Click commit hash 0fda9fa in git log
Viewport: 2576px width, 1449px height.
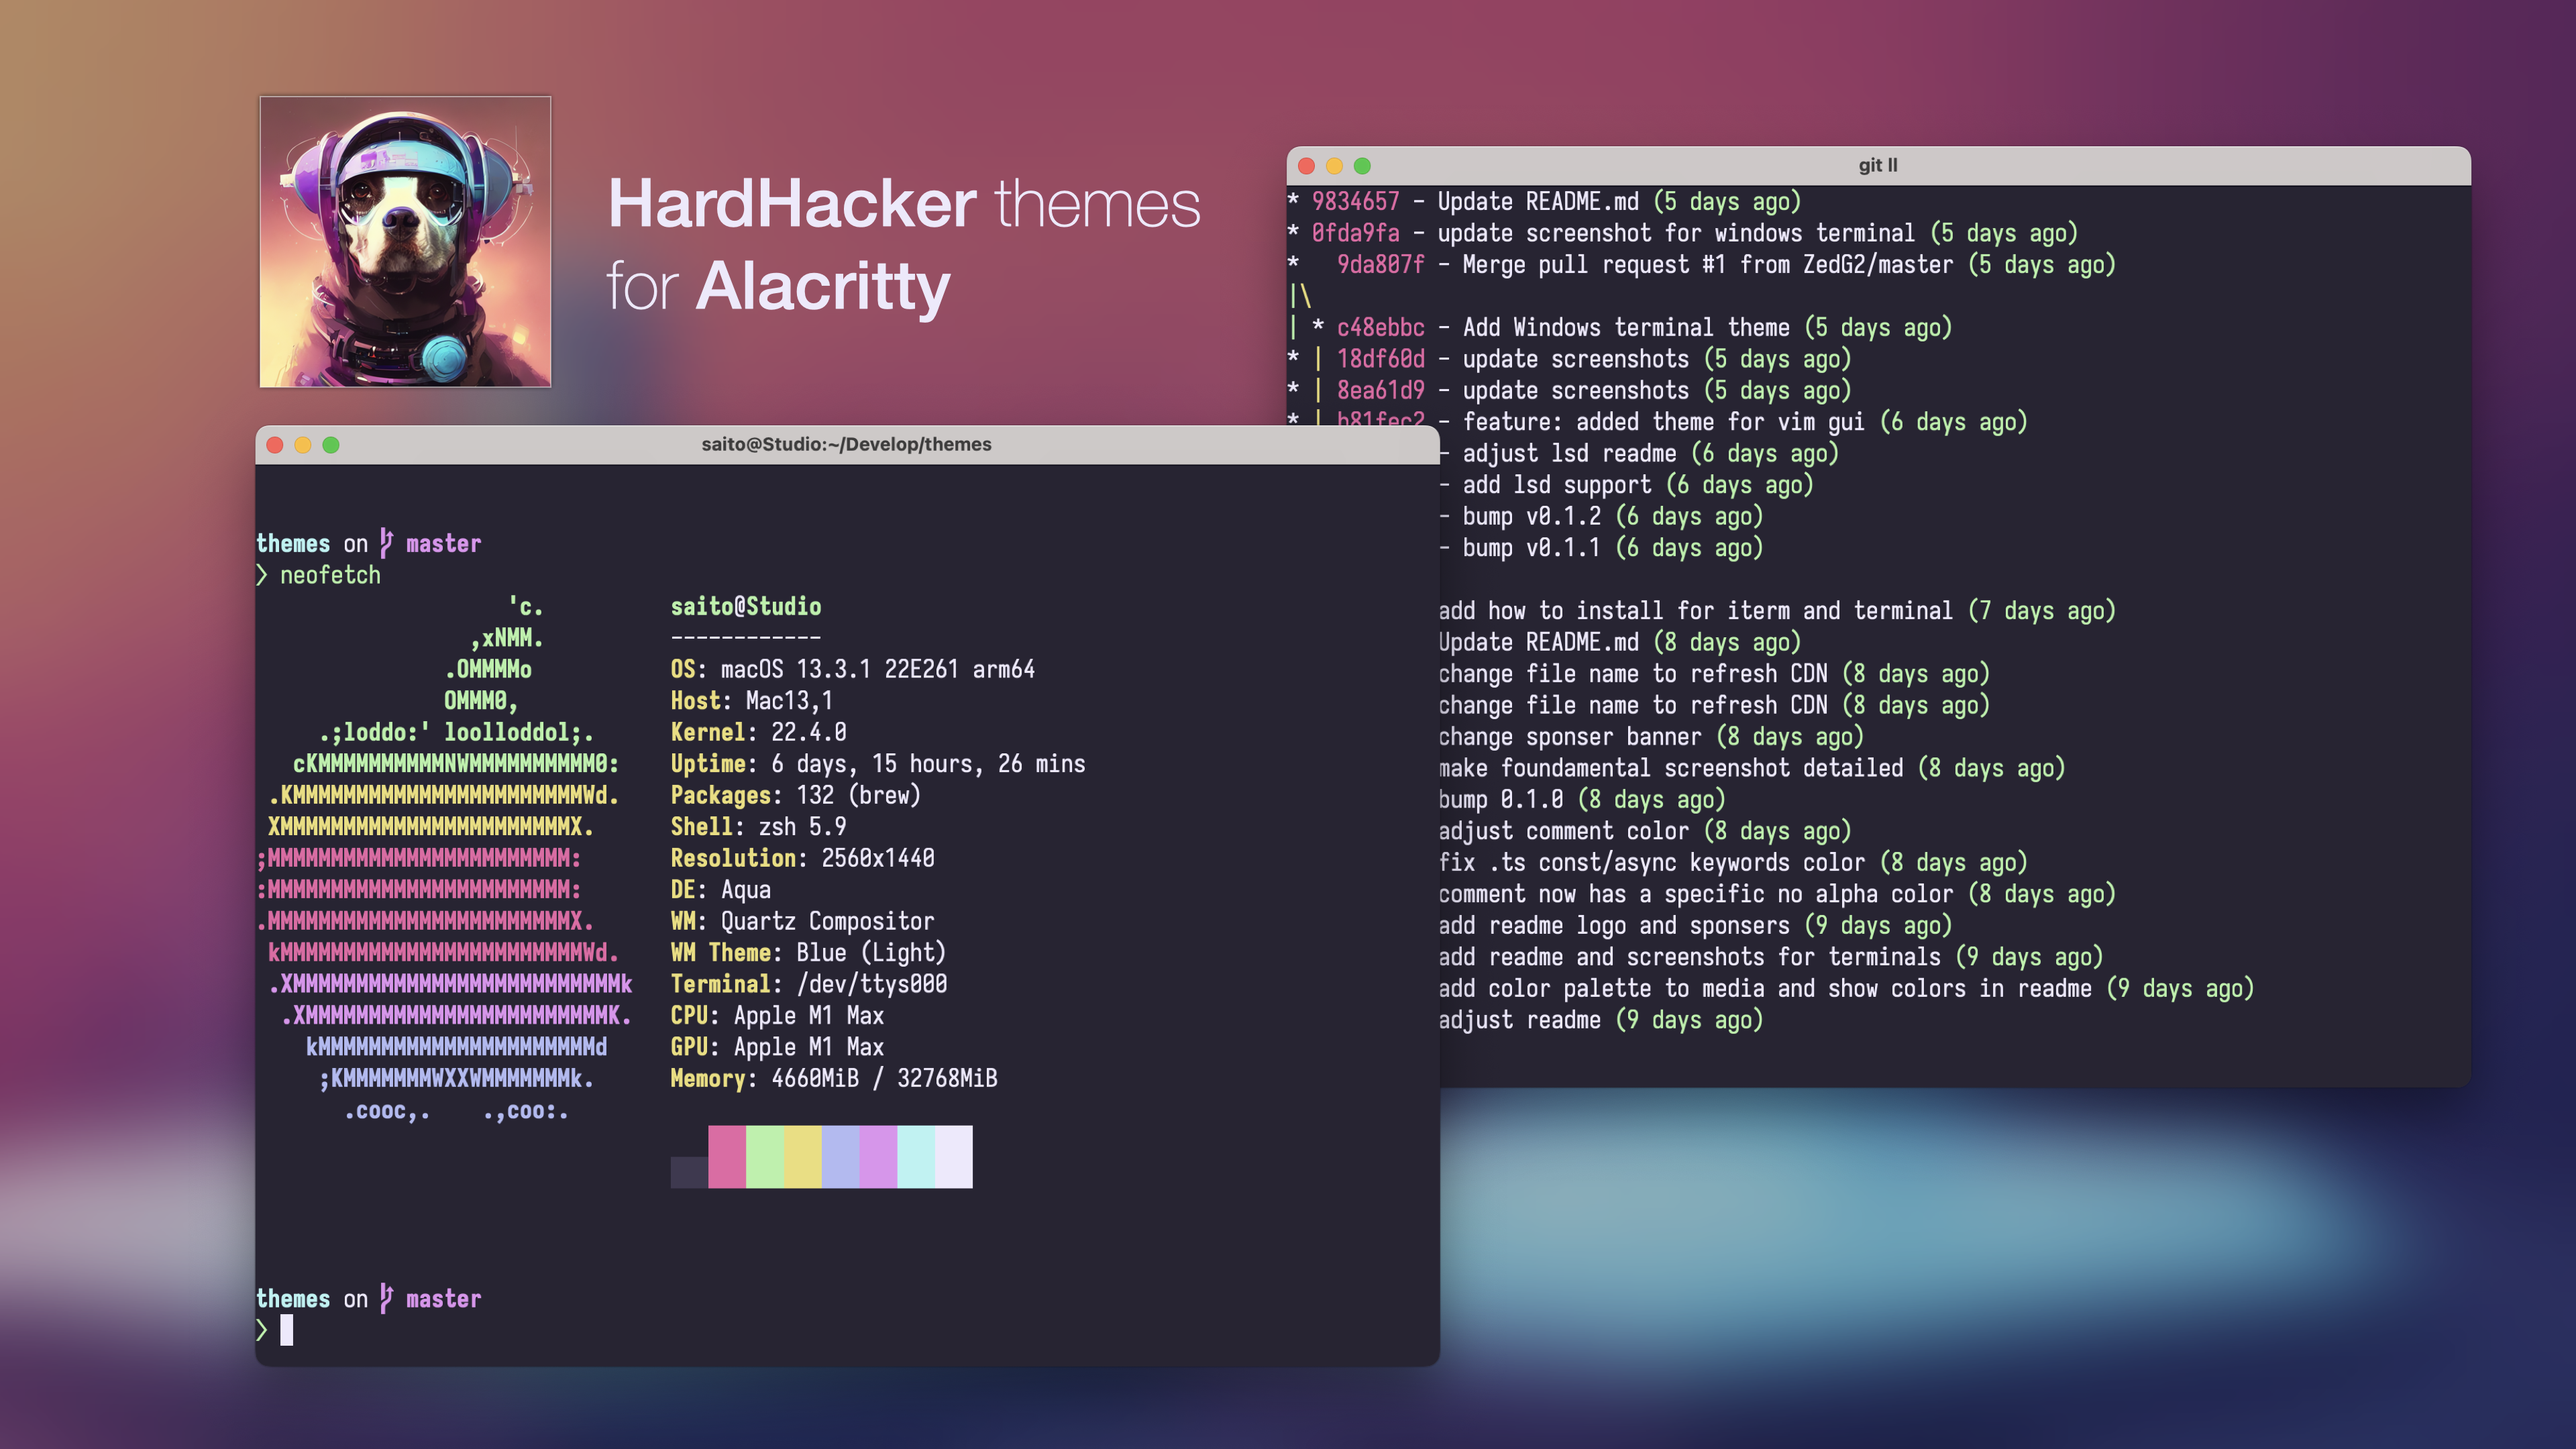tap(1355, 233)
